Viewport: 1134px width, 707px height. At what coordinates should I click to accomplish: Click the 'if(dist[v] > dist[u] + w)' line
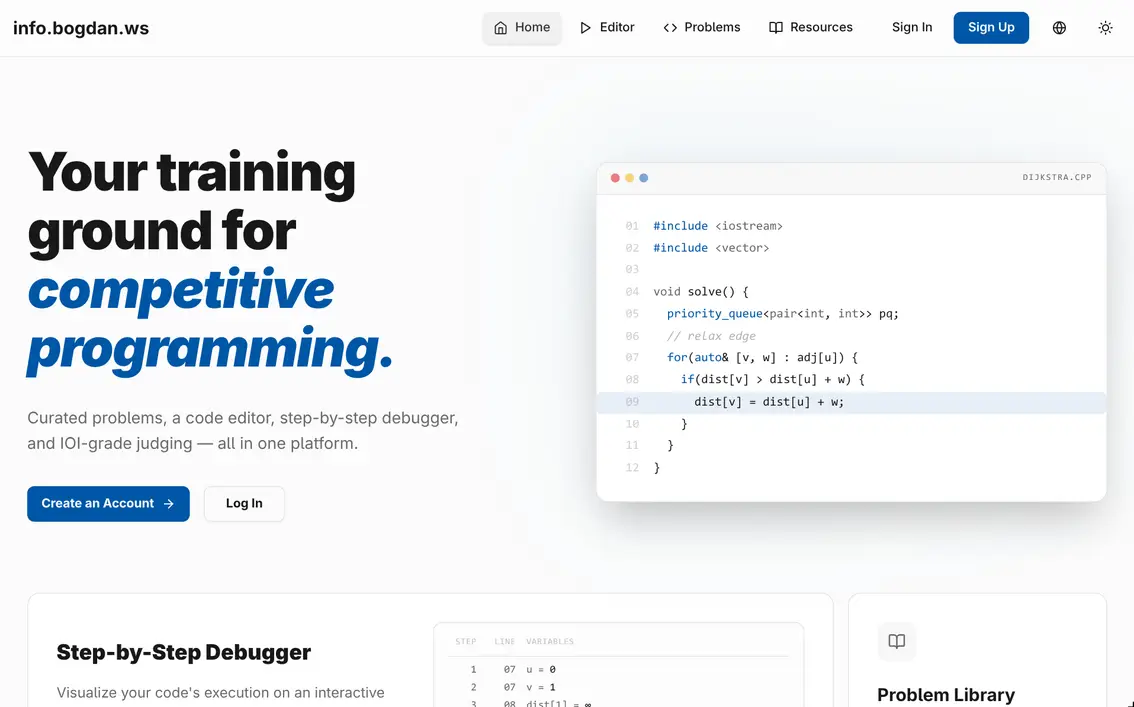(x=772, y=380)
